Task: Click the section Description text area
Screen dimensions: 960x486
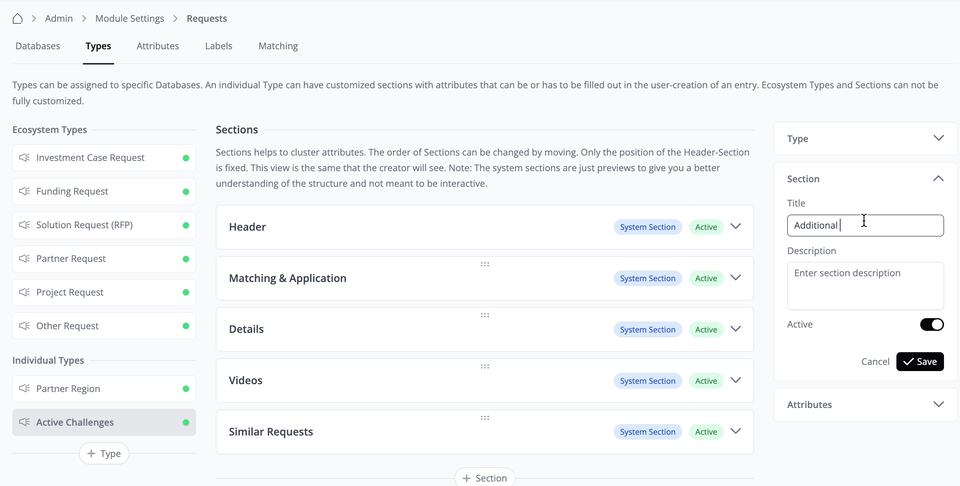Action: (x=865, y=286)
